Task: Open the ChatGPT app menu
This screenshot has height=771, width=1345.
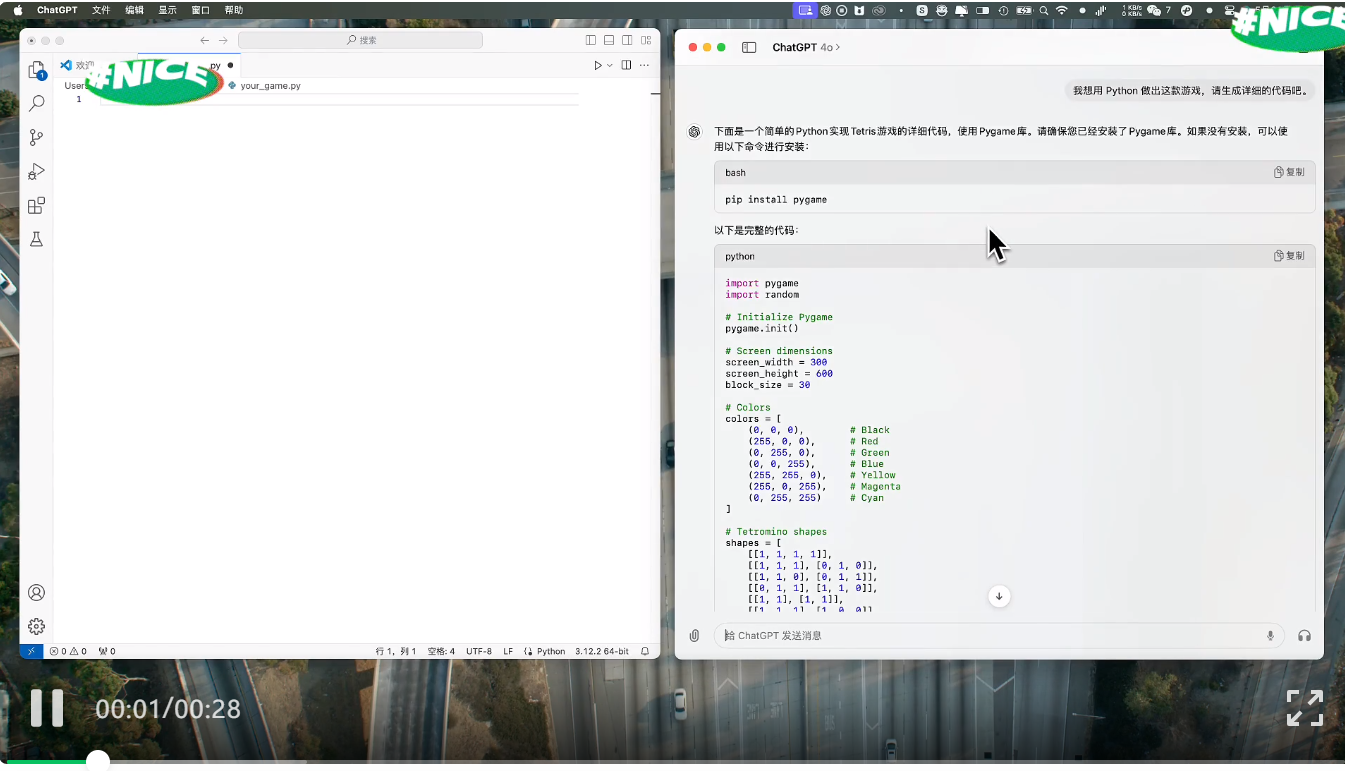Action: click(x=58, y=10)
